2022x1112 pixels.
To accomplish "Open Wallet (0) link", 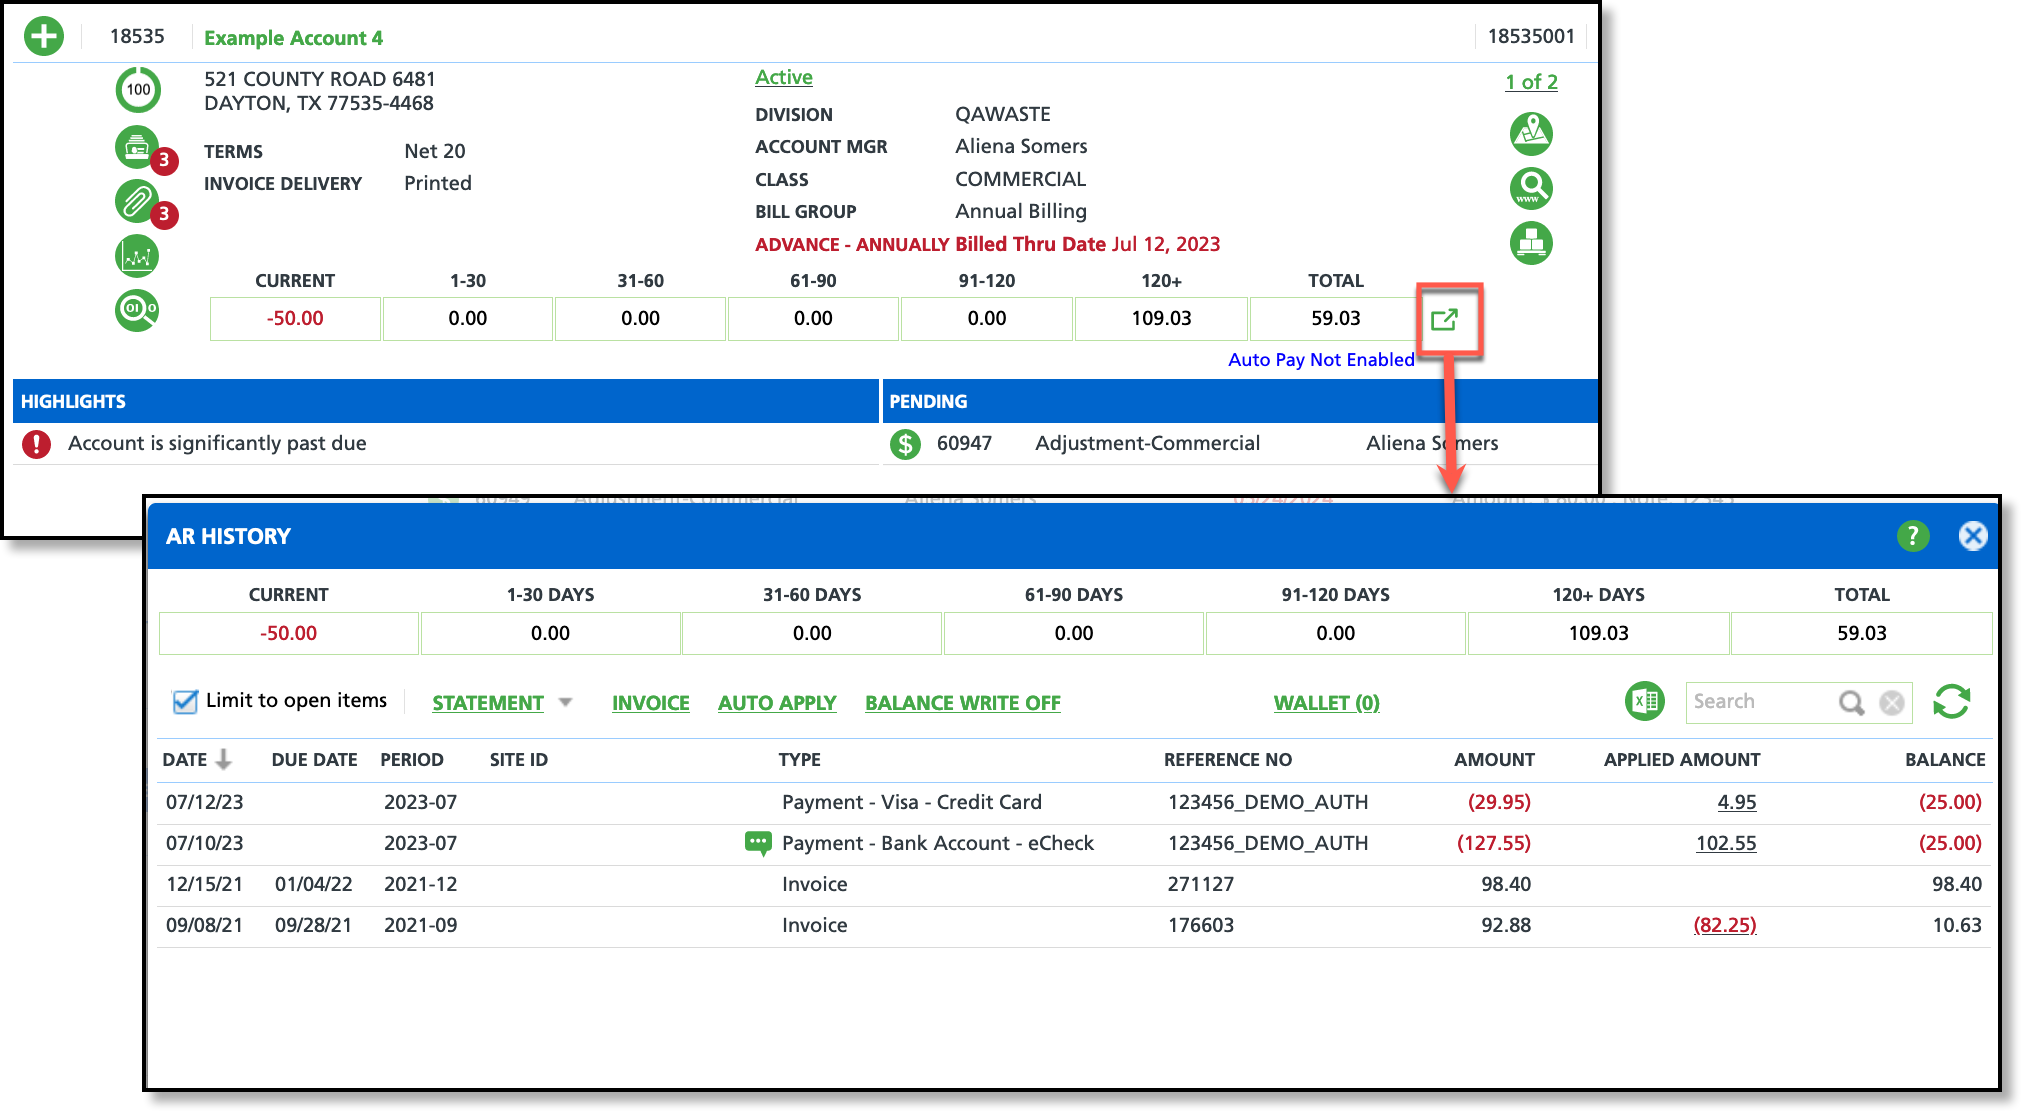I will click(x=1326, y=703).
